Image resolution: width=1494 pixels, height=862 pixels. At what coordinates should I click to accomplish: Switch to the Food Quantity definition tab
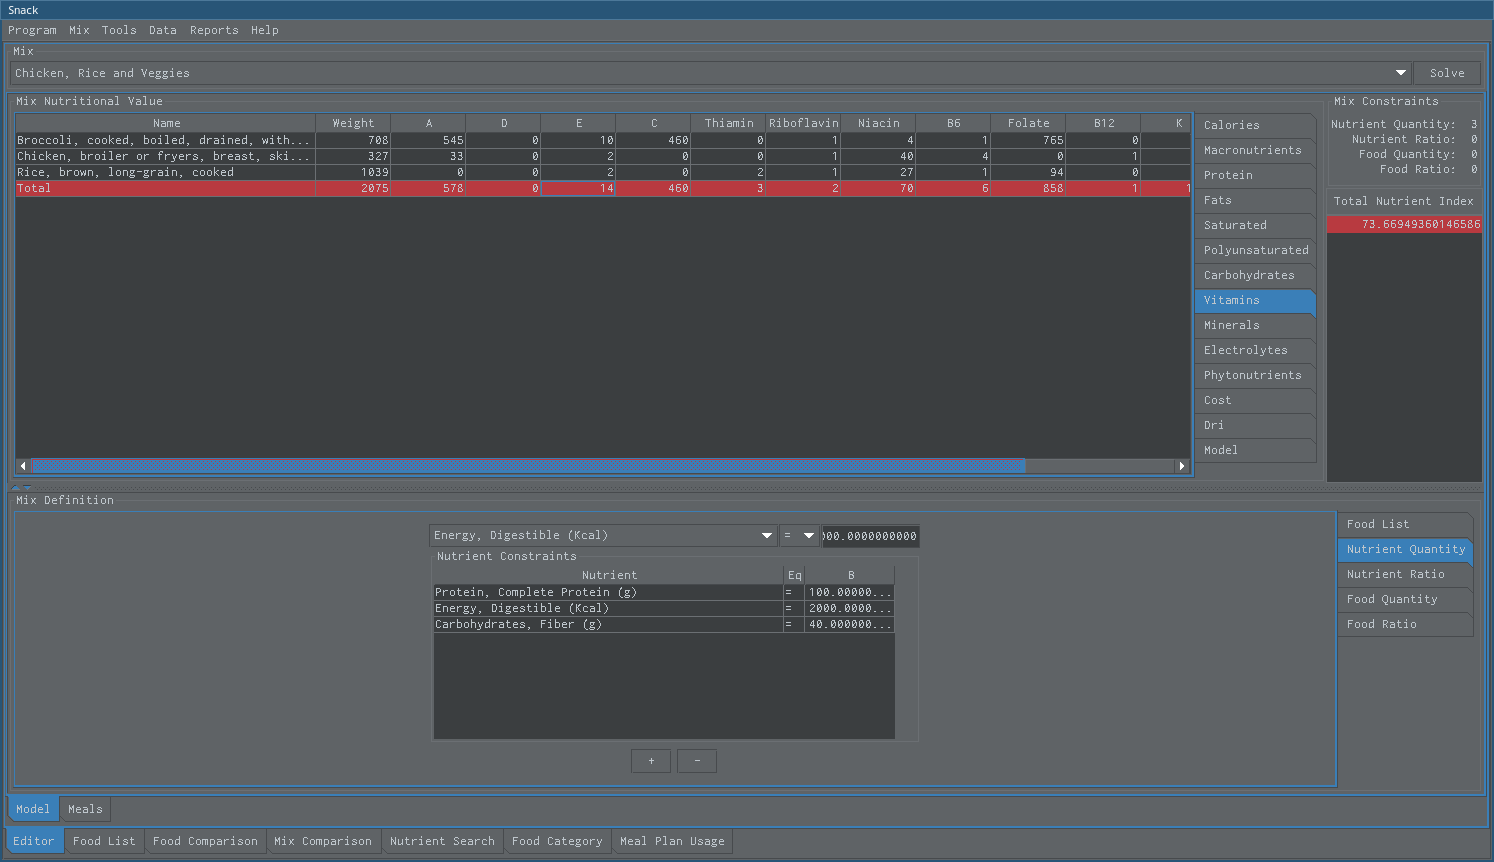[1405, 599]
